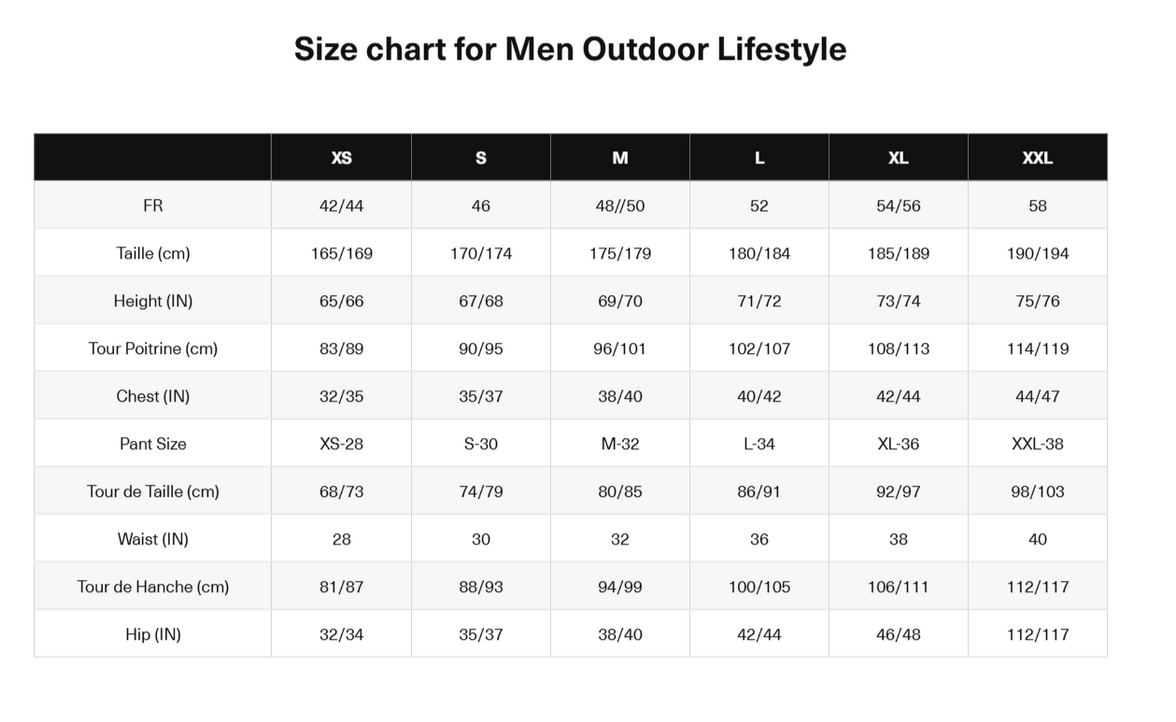Click the Tour de Hanche (cm) label
Viewport: 1176px width, 722px height.
click(153, 587)
